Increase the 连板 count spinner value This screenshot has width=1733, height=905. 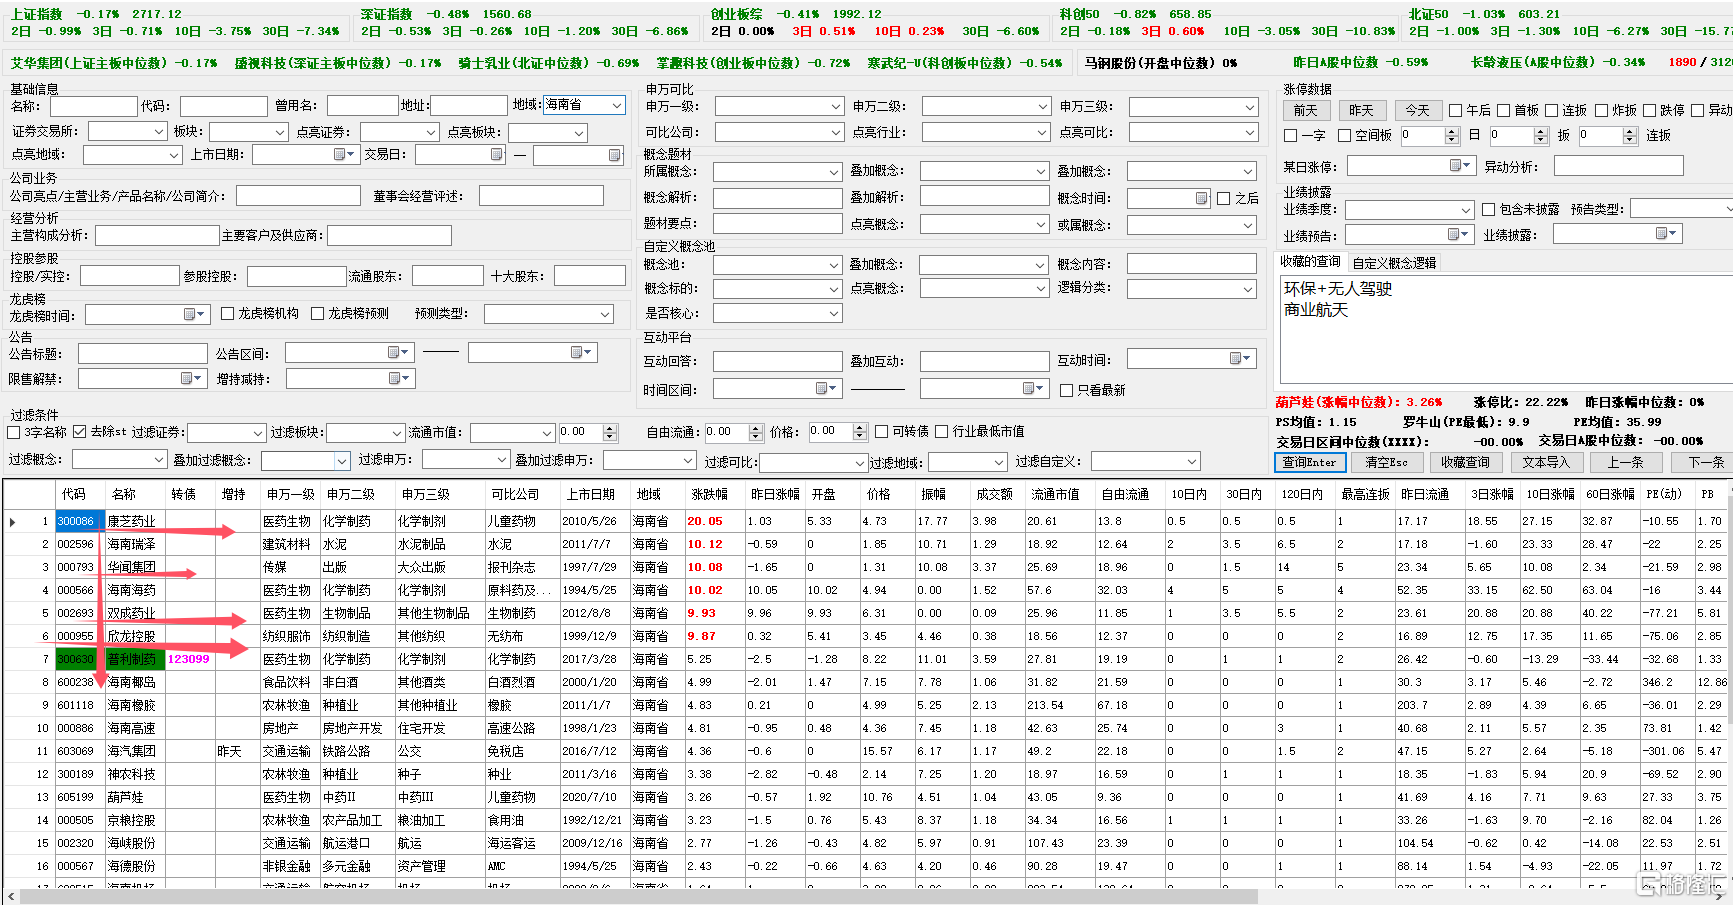coord(1630,131)
